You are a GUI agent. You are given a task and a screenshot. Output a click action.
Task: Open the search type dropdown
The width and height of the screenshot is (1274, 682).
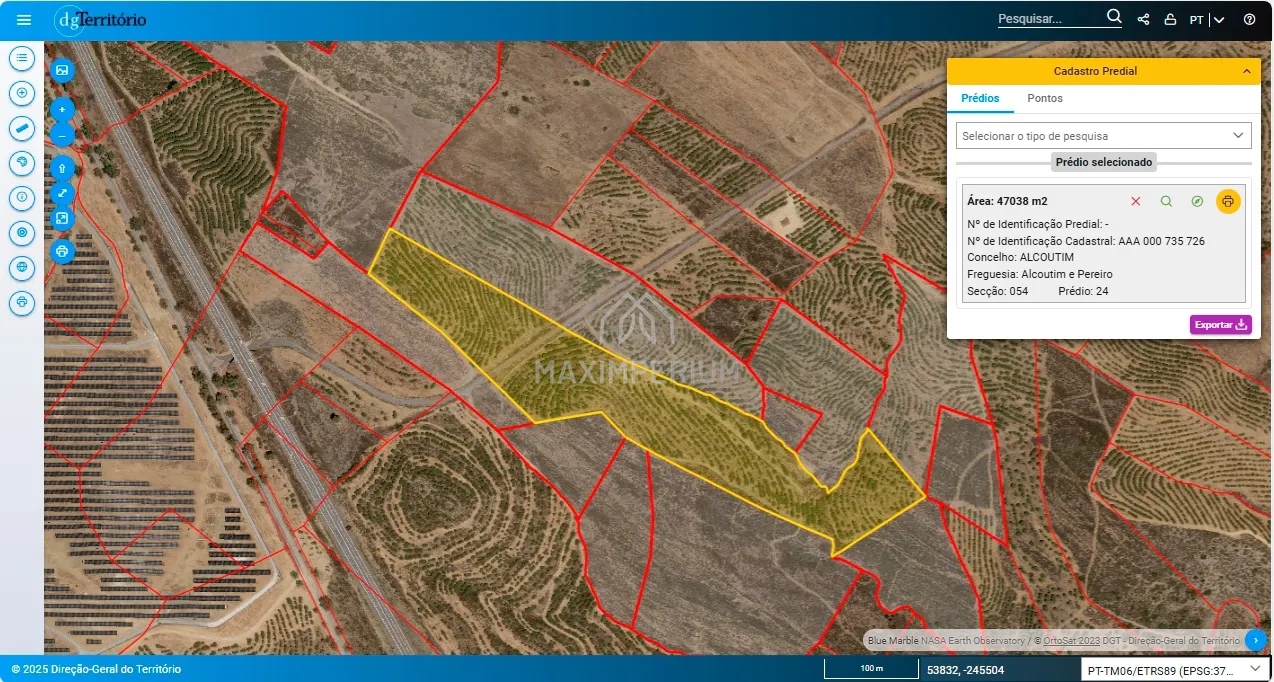[1103, 136]
